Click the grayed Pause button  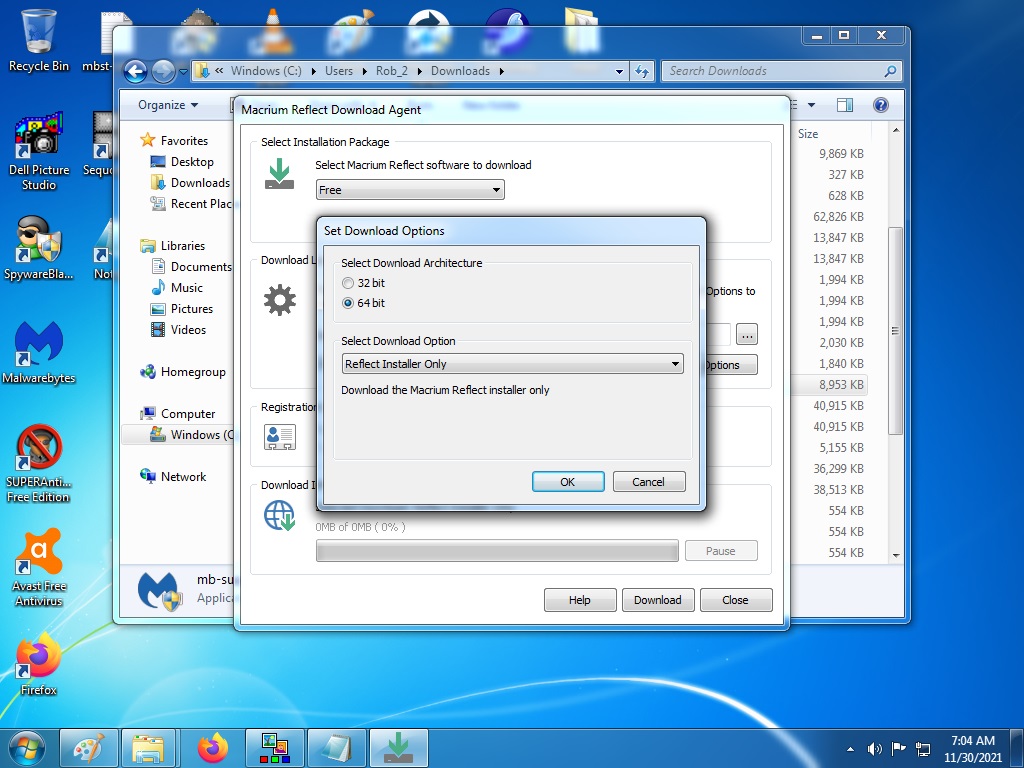tap(721, 551)
